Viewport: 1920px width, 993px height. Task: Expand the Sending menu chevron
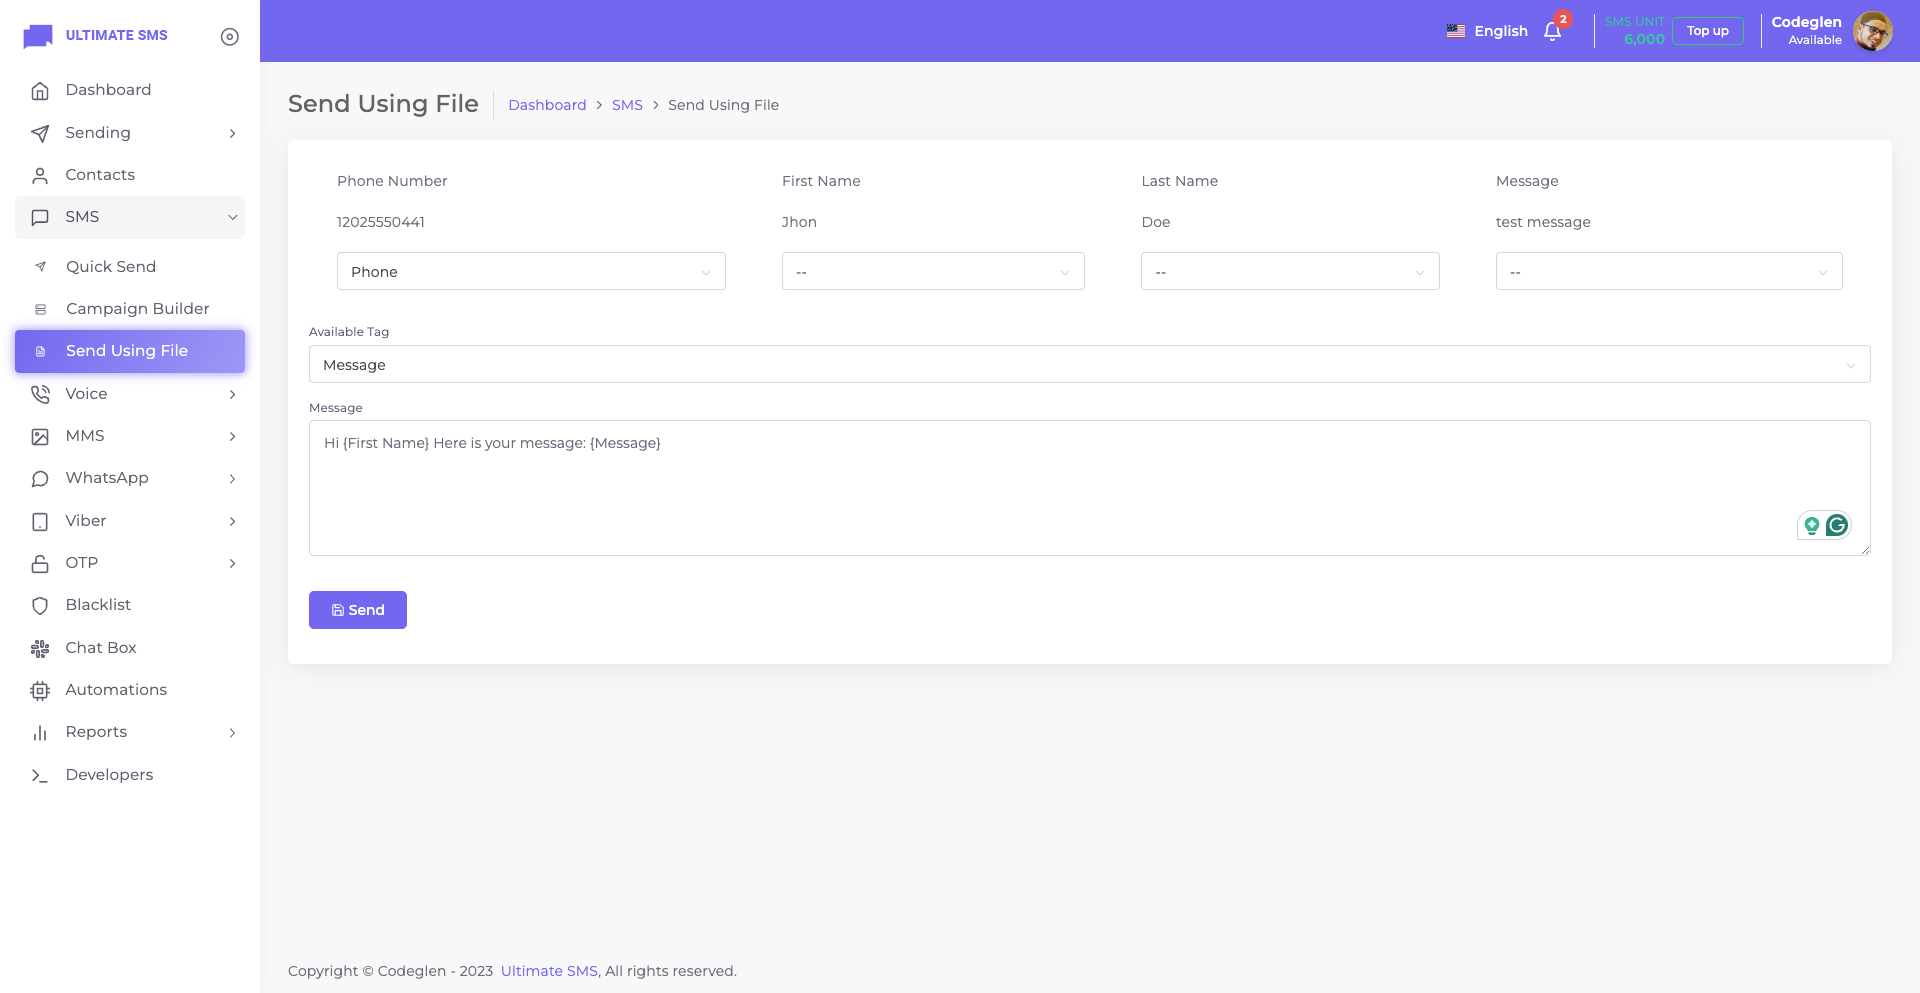click(232, 134)
